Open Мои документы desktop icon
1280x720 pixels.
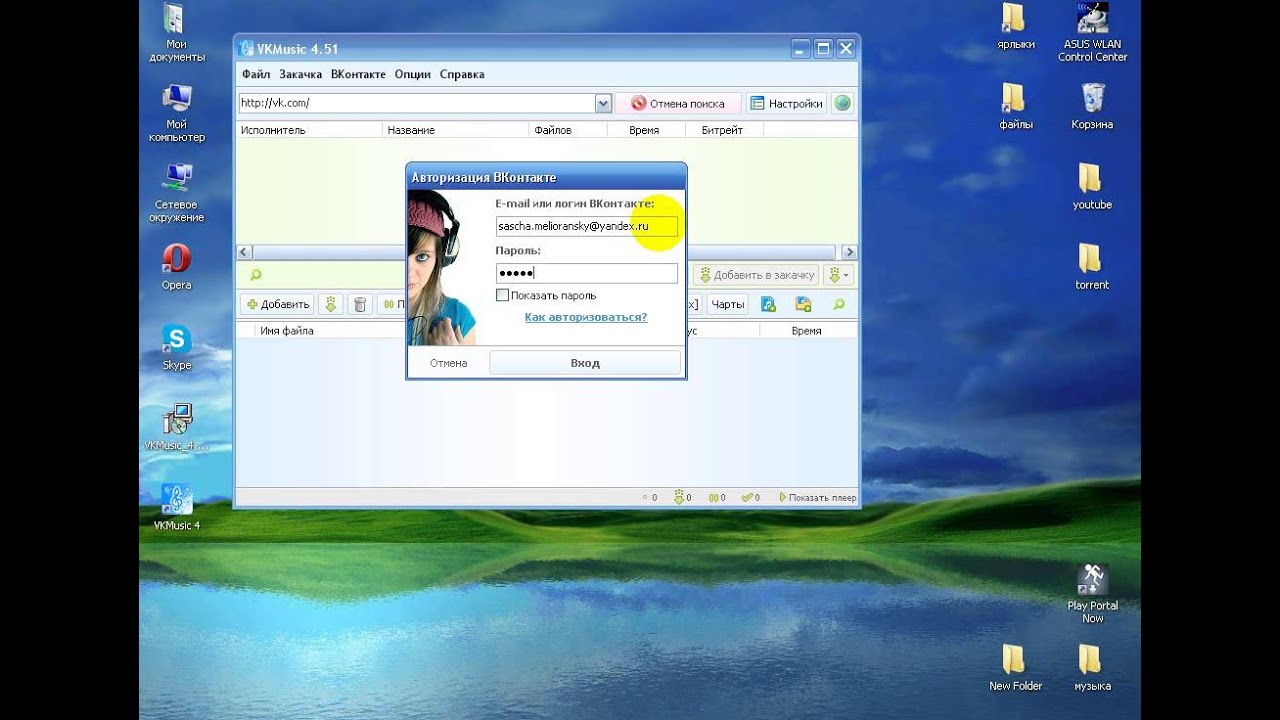pyautogui.click(x=177, y=33)
